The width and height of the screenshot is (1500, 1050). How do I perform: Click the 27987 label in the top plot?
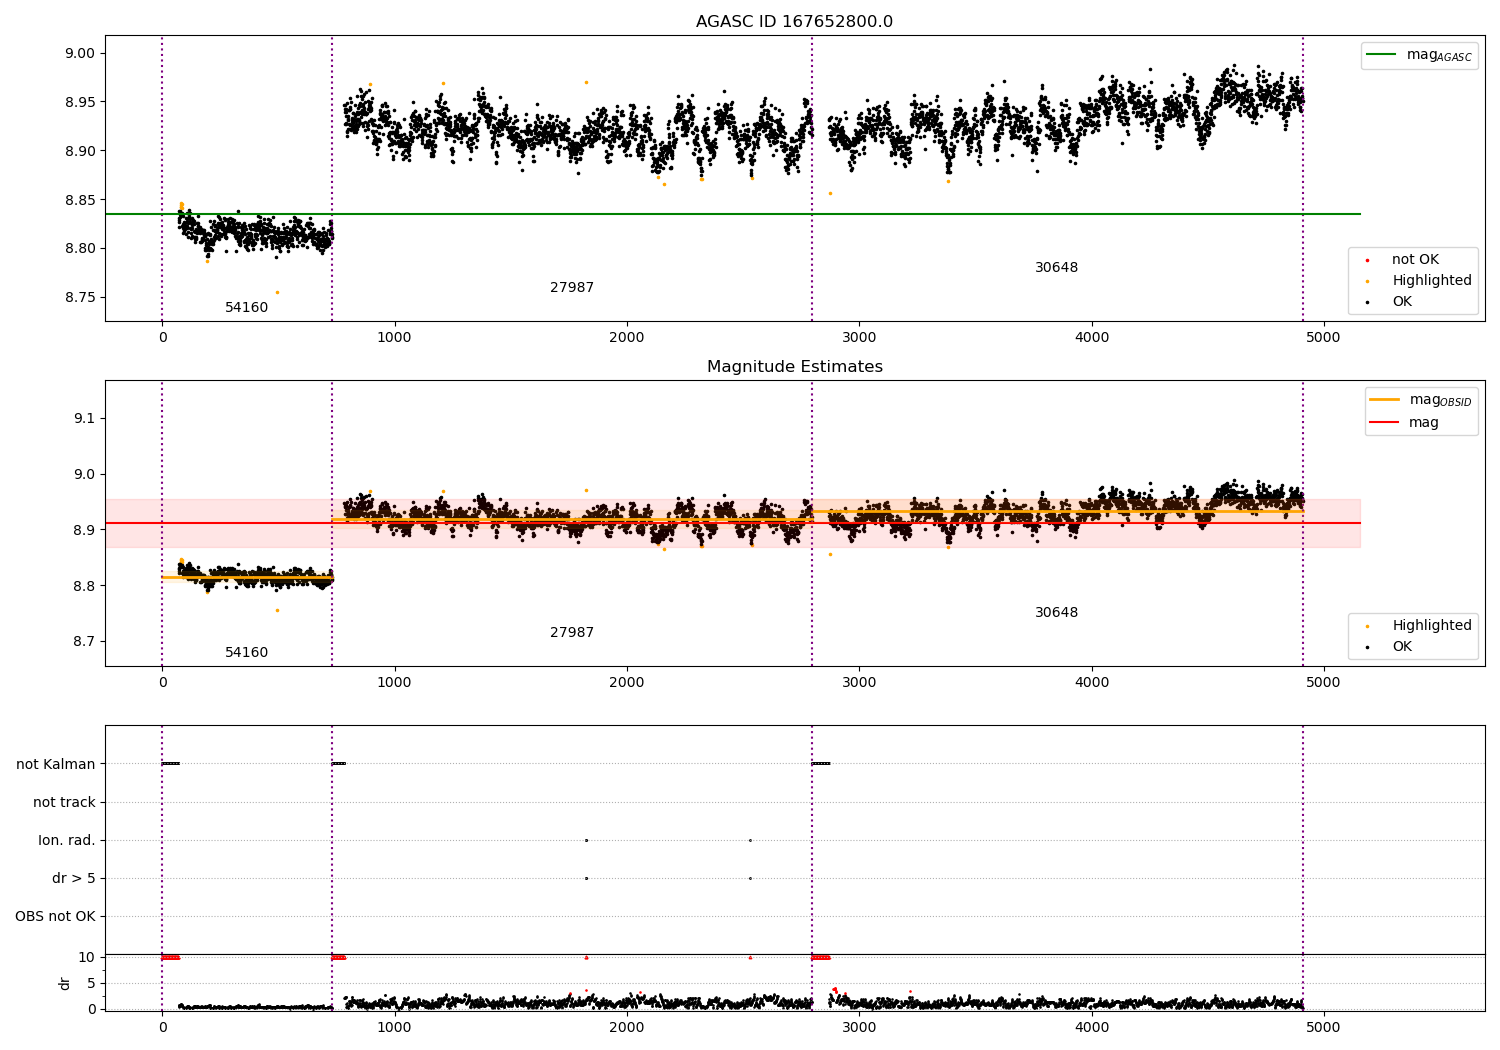tap(572, 288)
